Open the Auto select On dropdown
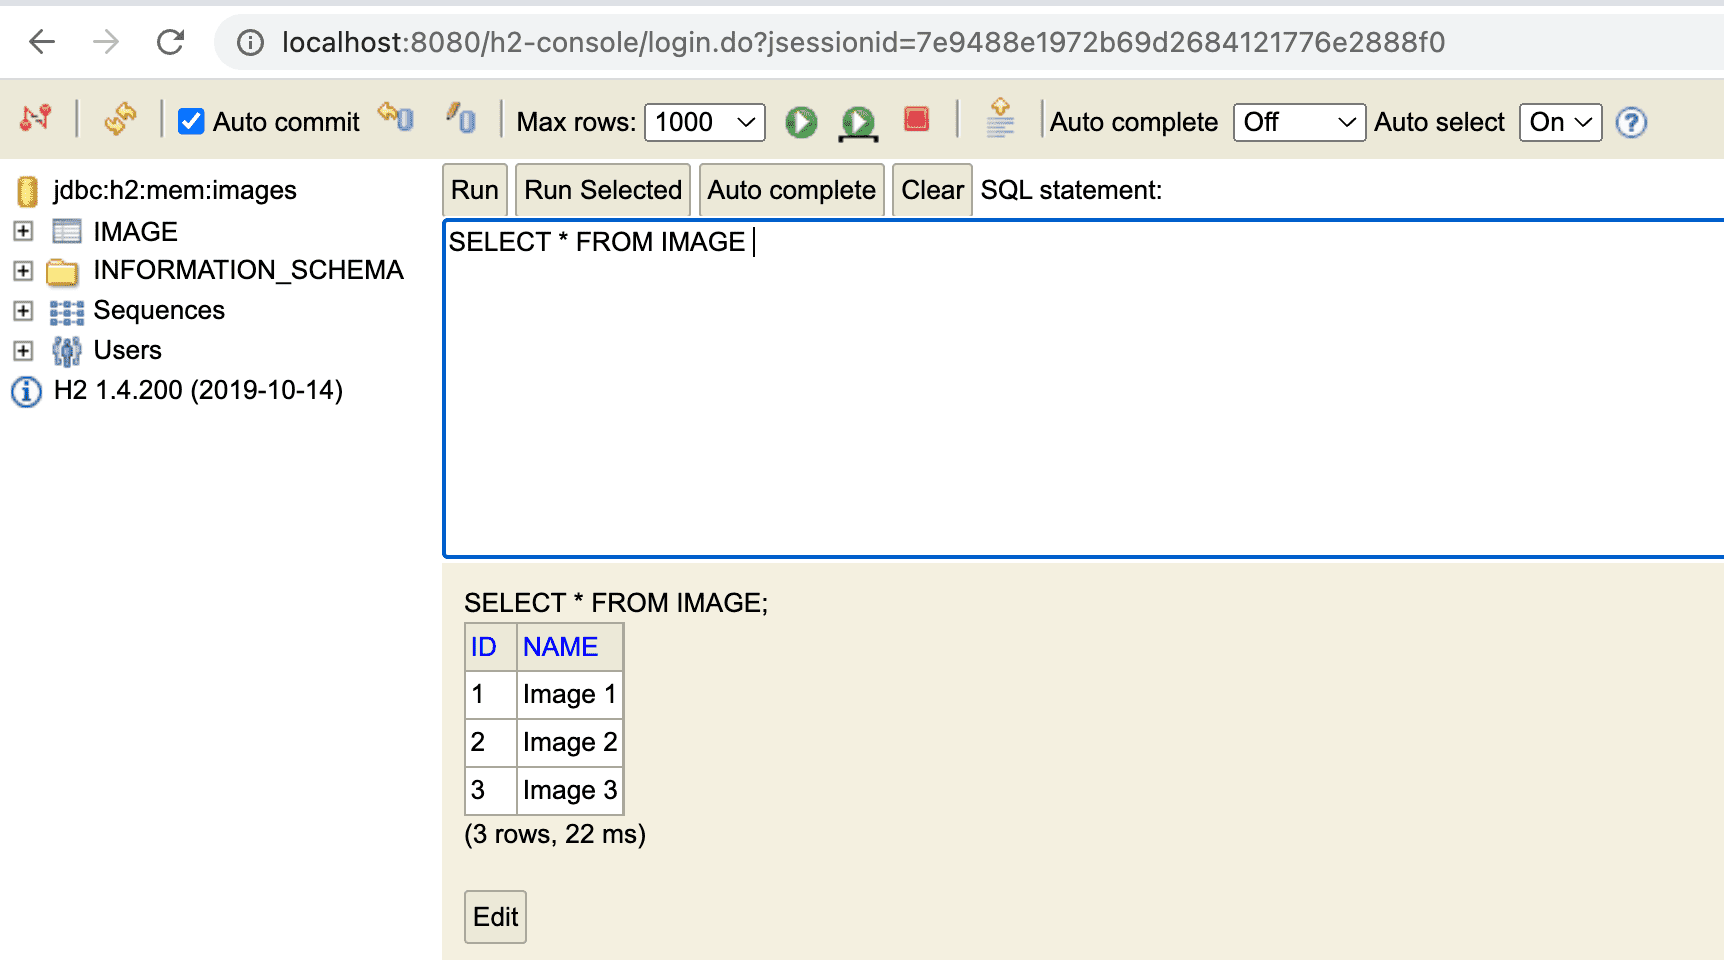The width and height of the screenshot is (1724, 960). [x=1560, y=122]
